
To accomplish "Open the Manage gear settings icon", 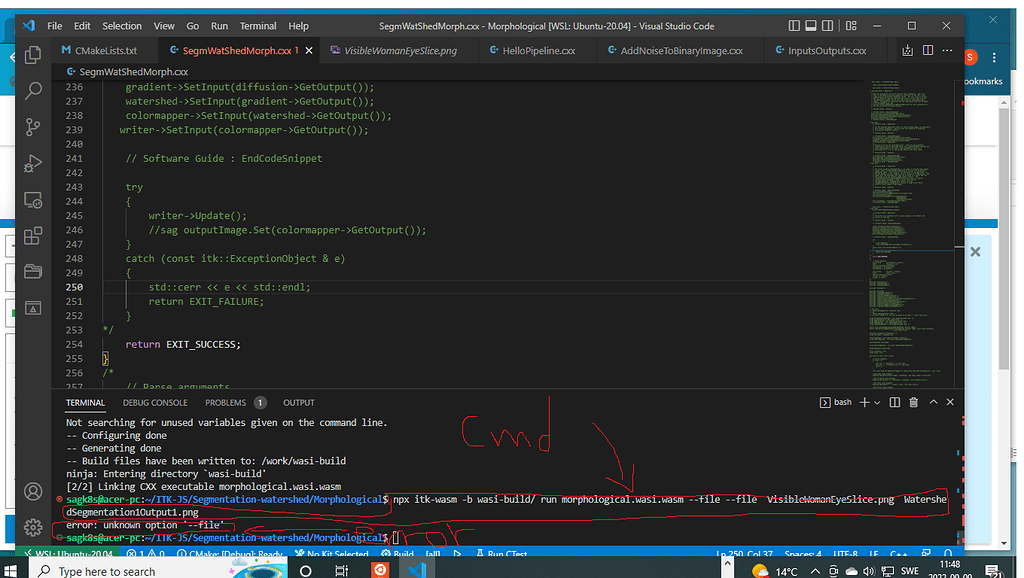I will 33,527.
